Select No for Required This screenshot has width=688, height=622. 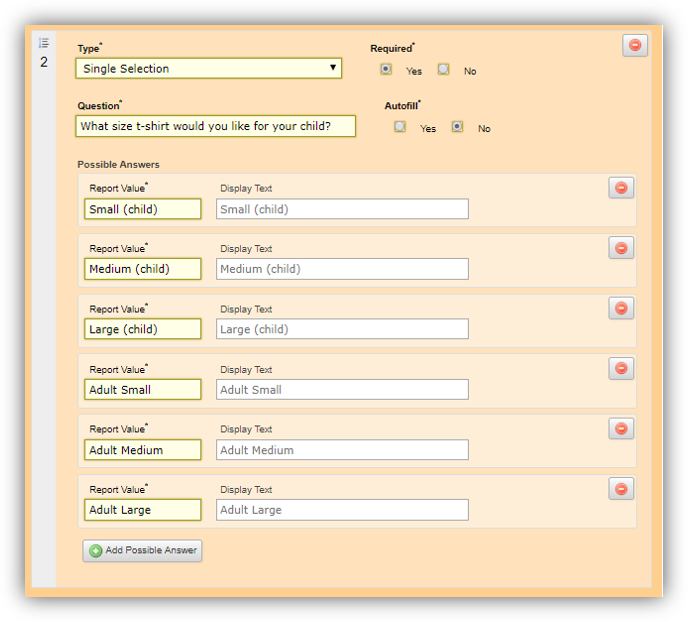point(443,70)
